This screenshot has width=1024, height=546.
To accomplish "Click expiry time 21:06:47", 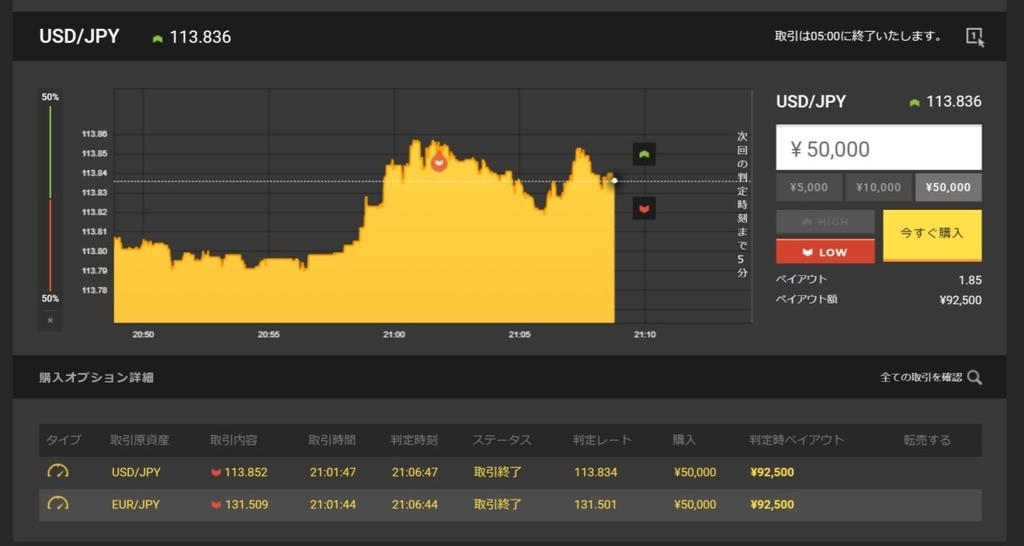I will click(x=415, y=472).
